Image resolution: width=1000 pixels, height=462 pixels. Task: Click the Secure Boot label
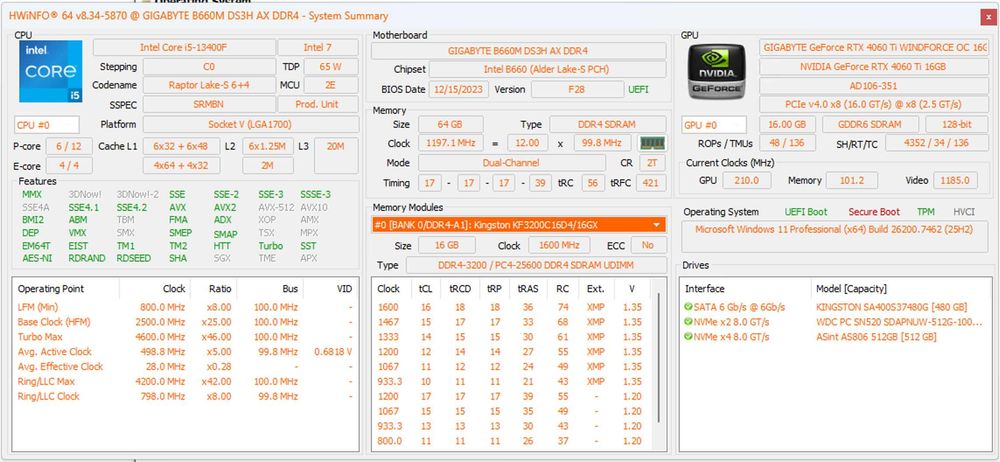(x=874, y=212)
